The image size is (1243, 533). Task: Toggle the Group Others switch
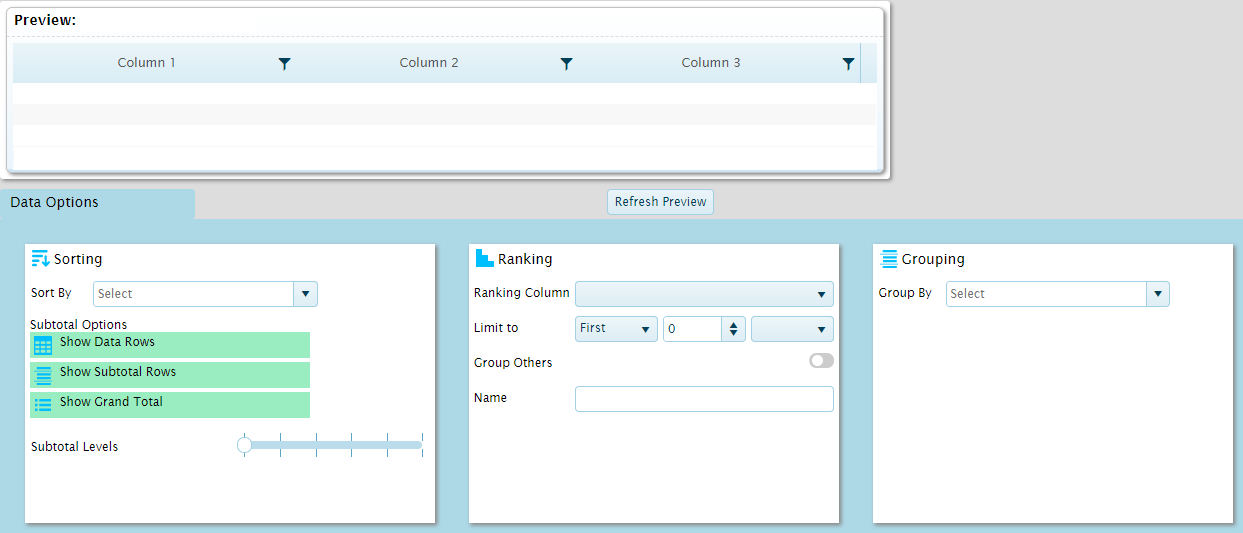pos(821,361)
